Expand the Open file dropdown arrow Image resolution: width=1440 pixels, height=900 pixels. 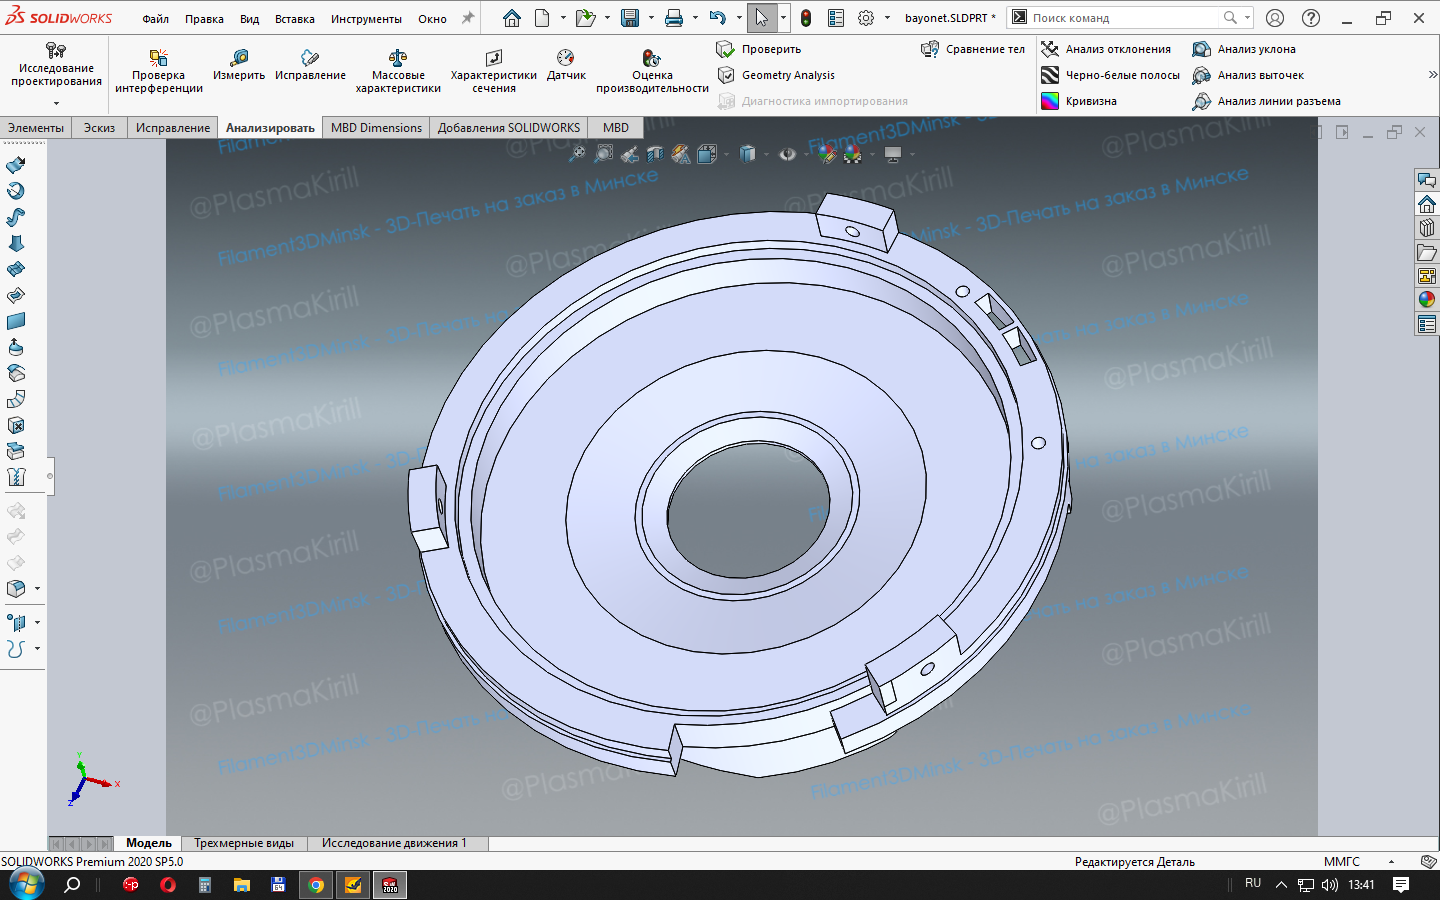tap(607, 18)
